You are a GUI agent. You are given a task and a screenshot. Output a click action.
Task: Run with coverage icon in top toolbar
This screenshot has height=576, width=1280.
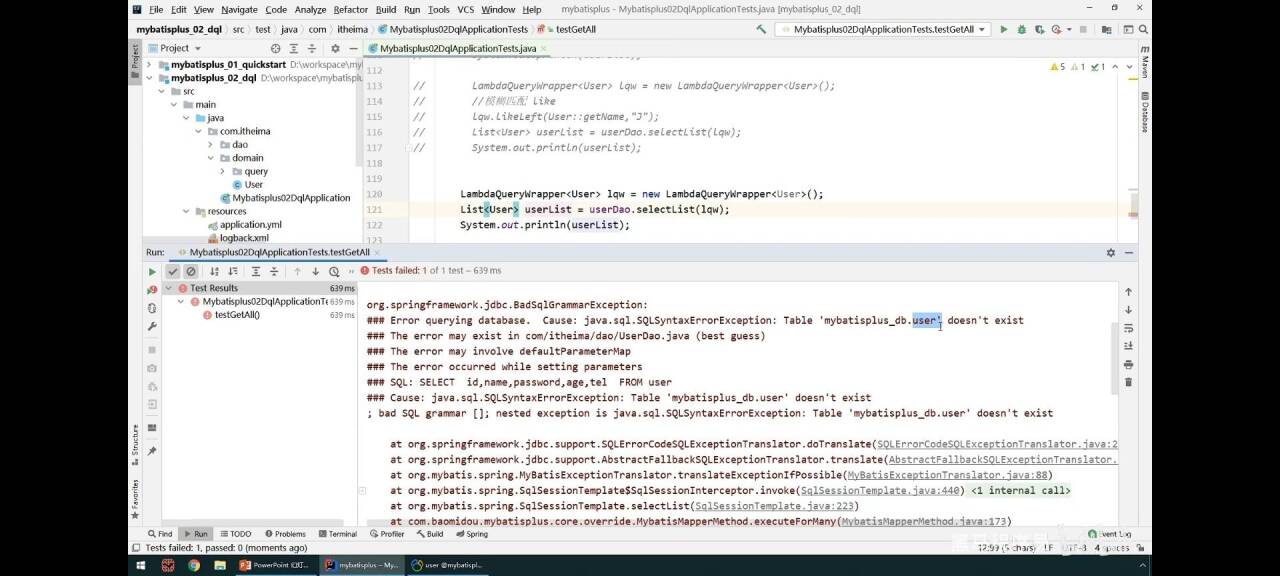[1041, 29]
